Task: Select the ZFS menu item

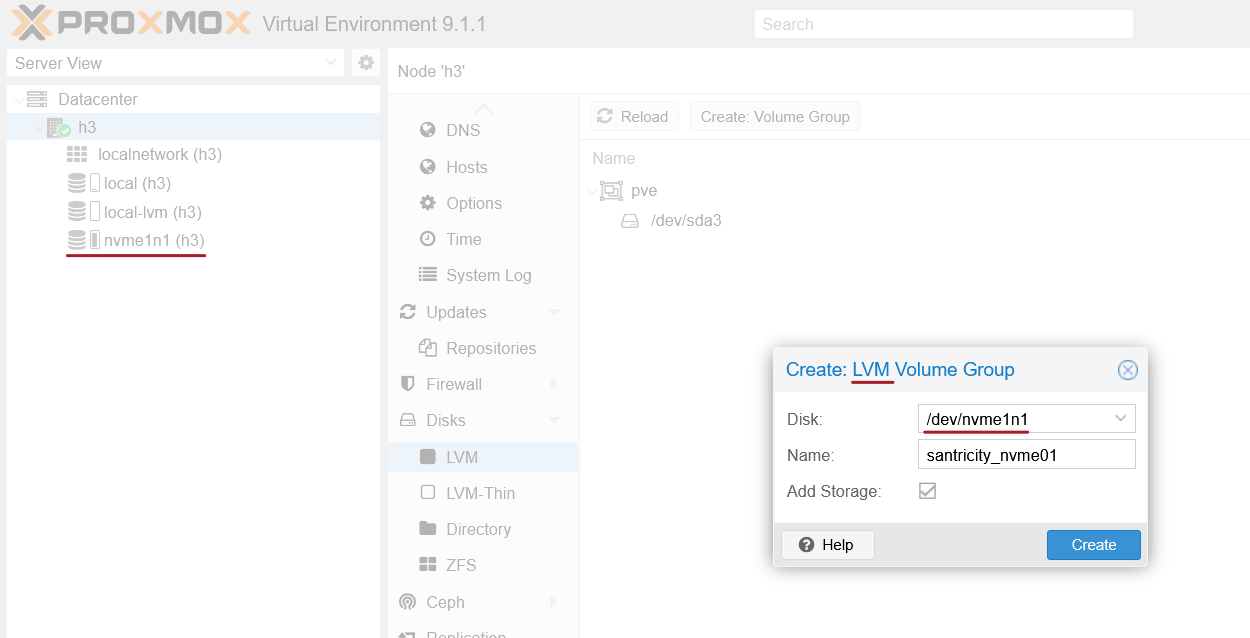Action: pyautogui.click(x=483, y=565)
